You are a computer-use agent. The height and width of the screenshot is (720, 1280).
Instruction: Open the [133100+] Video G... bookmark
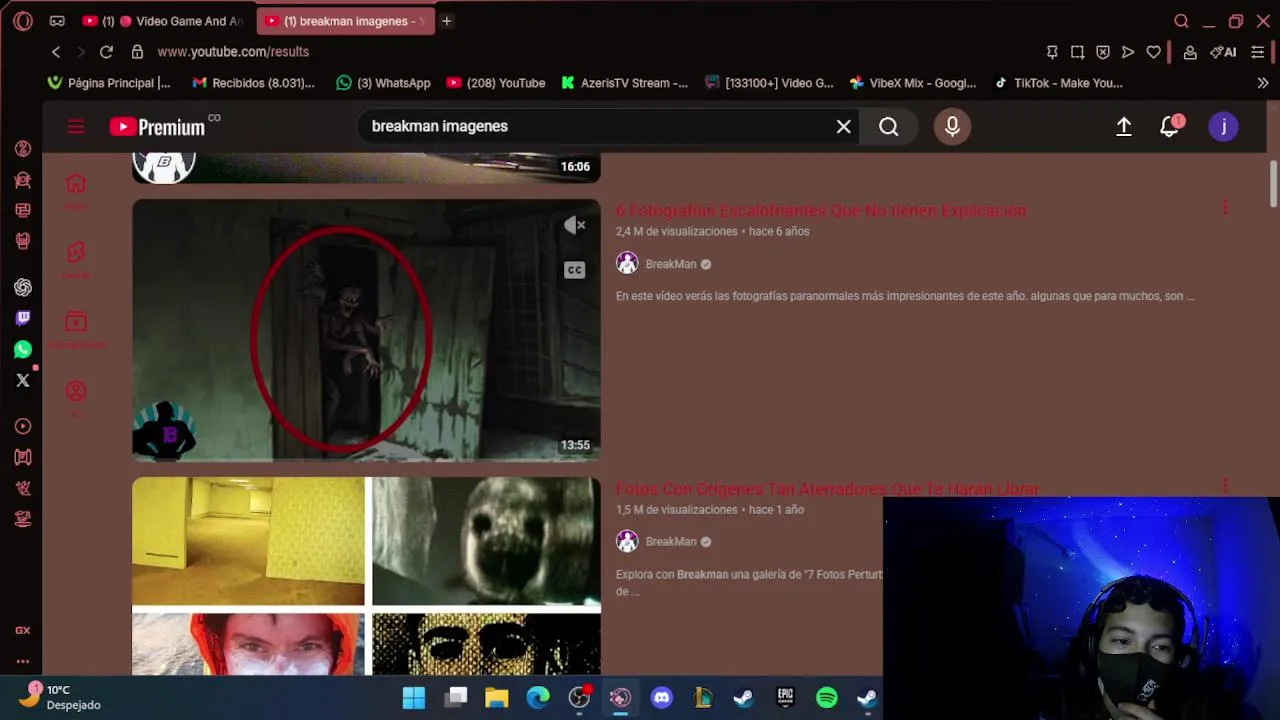[x=769, y=83]
